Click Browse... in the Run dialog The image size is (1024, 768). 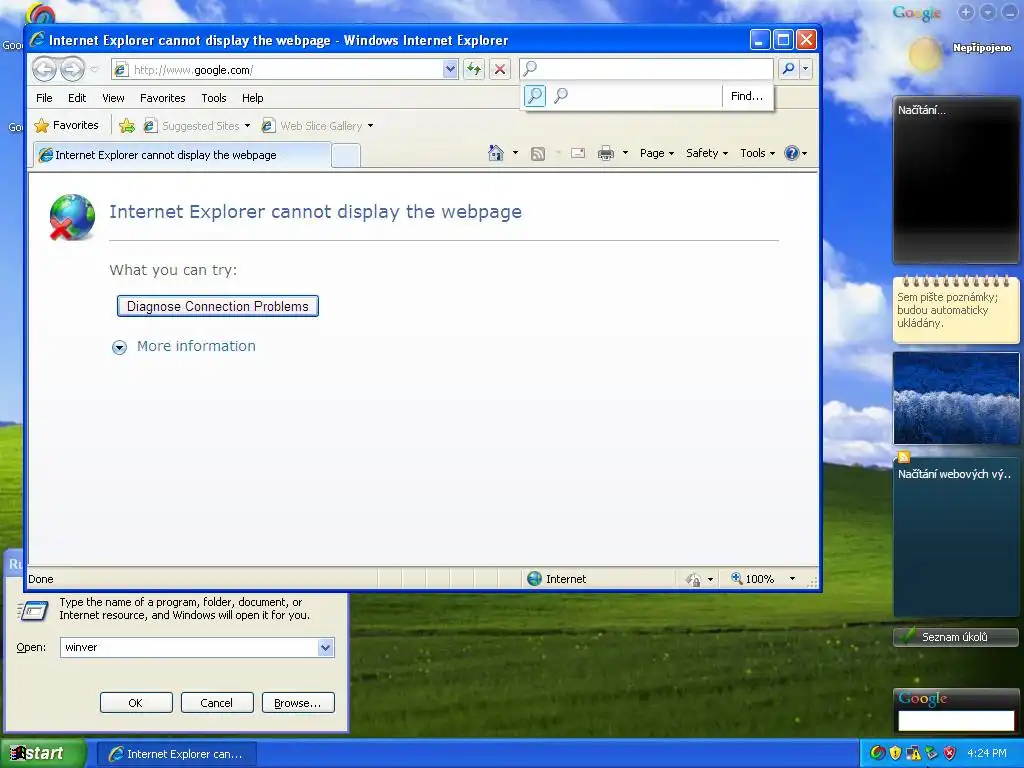[x=298, y=703]
